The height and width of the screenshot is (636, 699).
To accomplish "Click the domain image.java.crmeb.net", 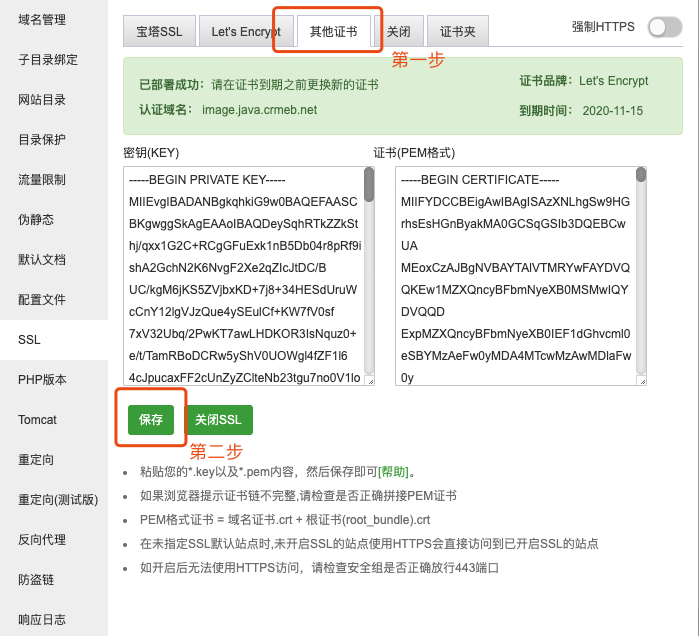I will pos(259,110).
